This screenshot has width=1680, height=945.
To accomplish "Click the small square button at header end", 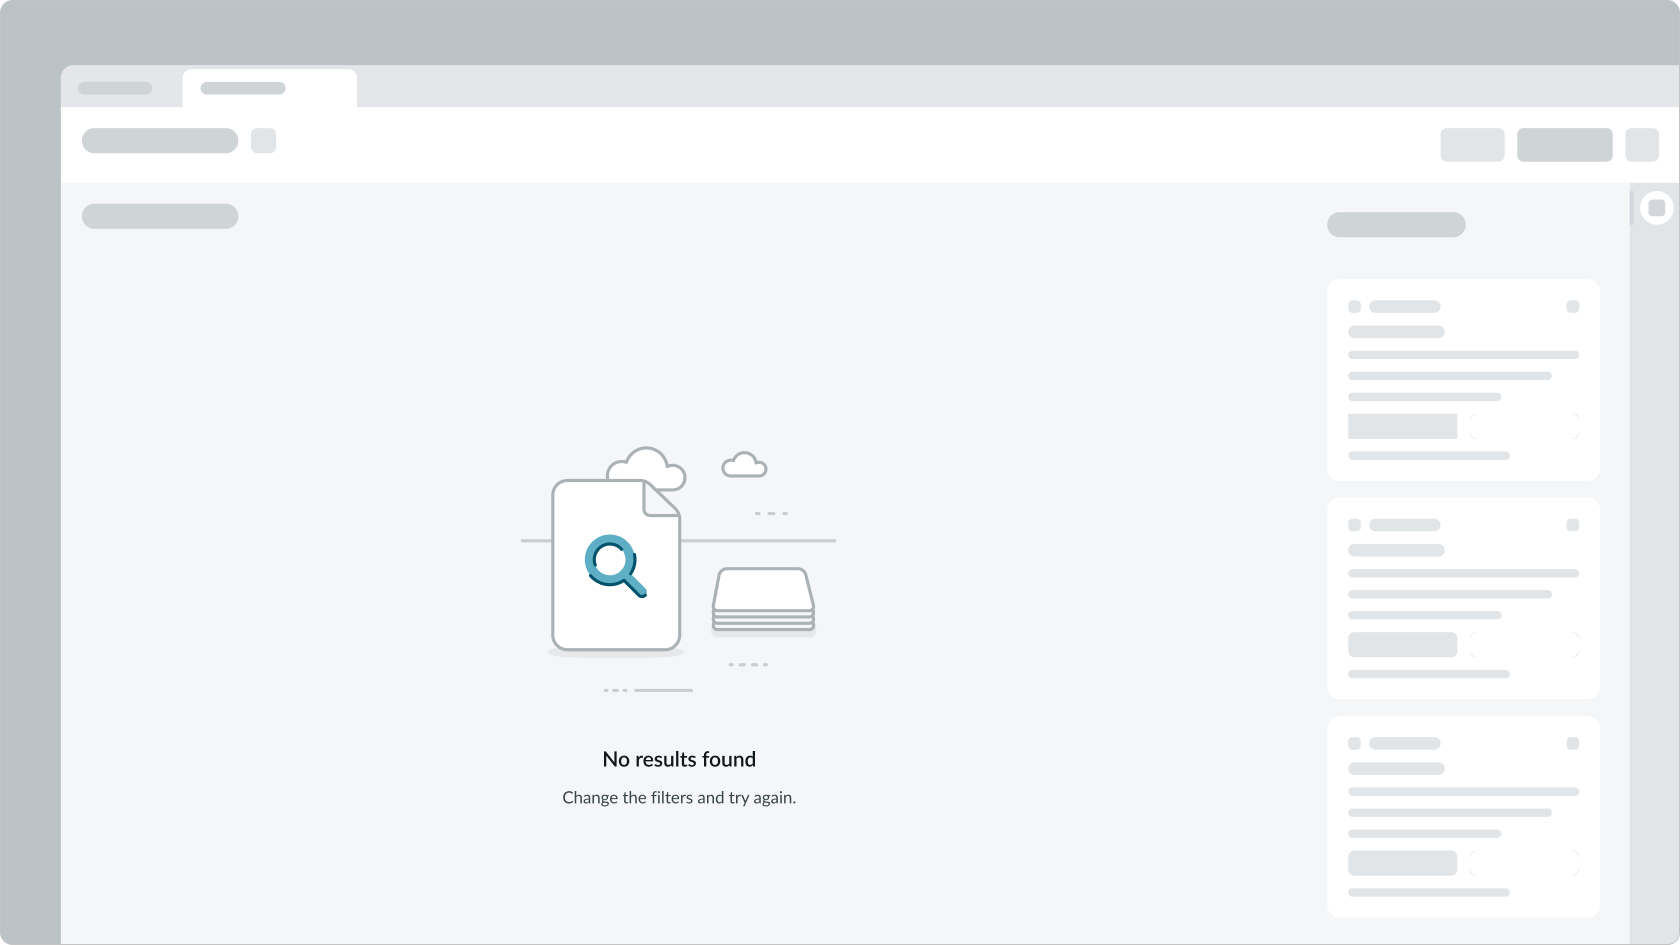I will [1642, 145].
